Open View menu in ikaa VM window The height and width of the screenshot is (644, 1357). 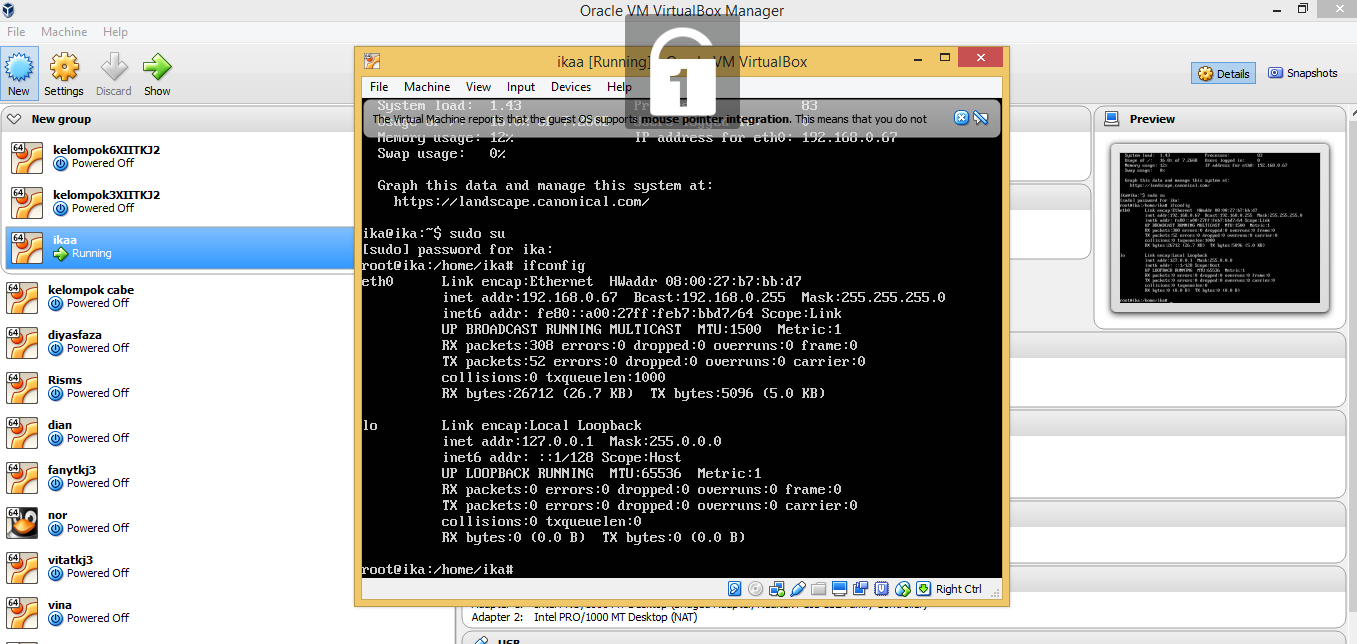pyautogui.click(x=479, y=87)
